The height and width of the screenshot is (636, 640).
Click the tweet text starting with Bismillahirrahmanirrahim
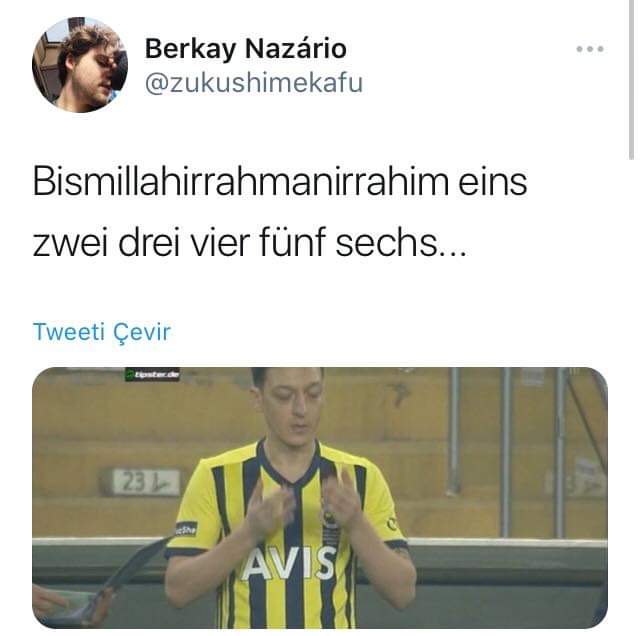(x=280, y=212)
